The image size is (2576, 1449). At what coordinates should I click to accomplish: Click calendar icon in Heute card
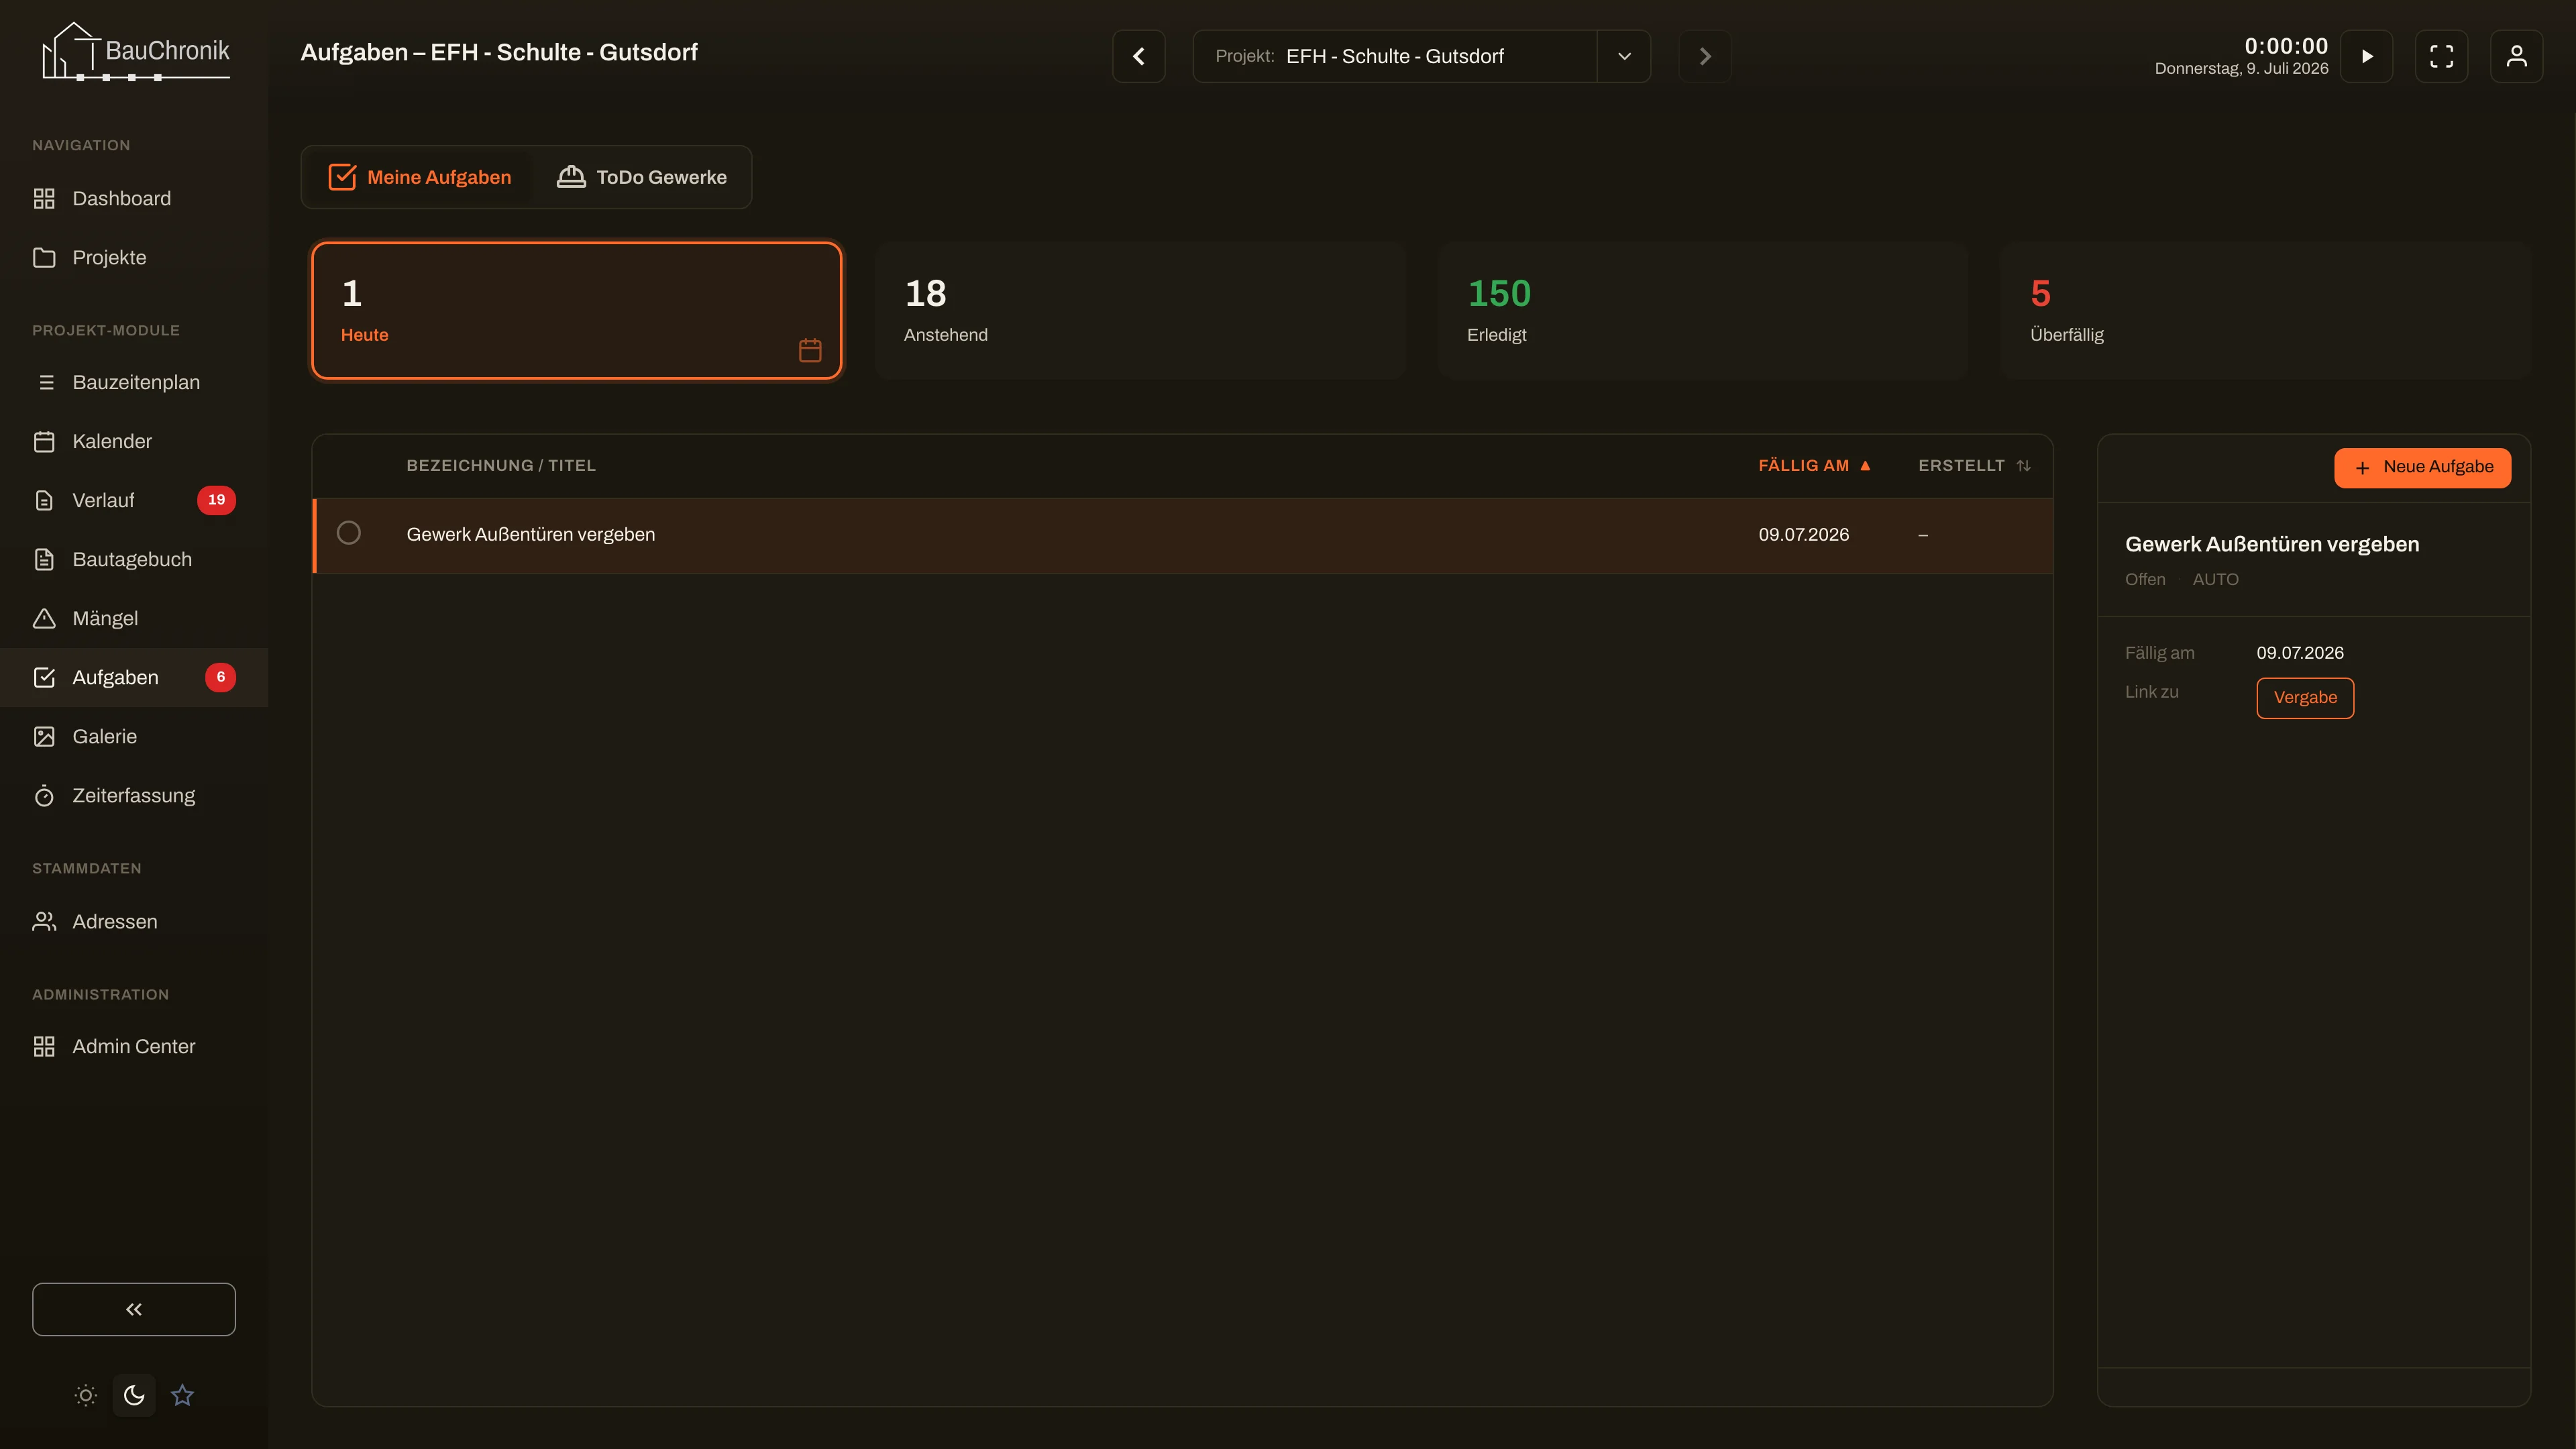point(810,350)
